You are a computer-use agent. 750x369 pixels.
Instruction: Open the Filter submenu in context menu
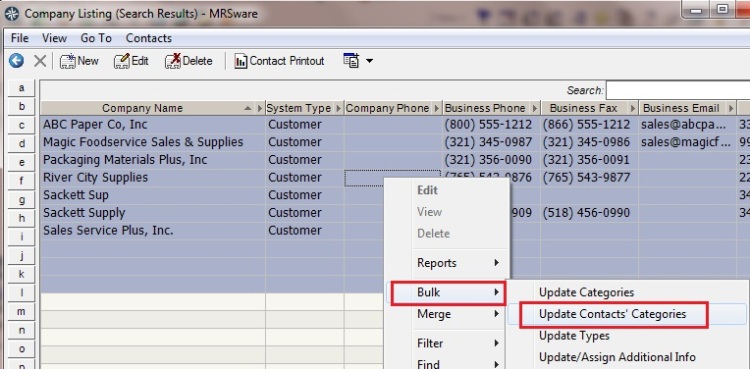tap(447, 343)
